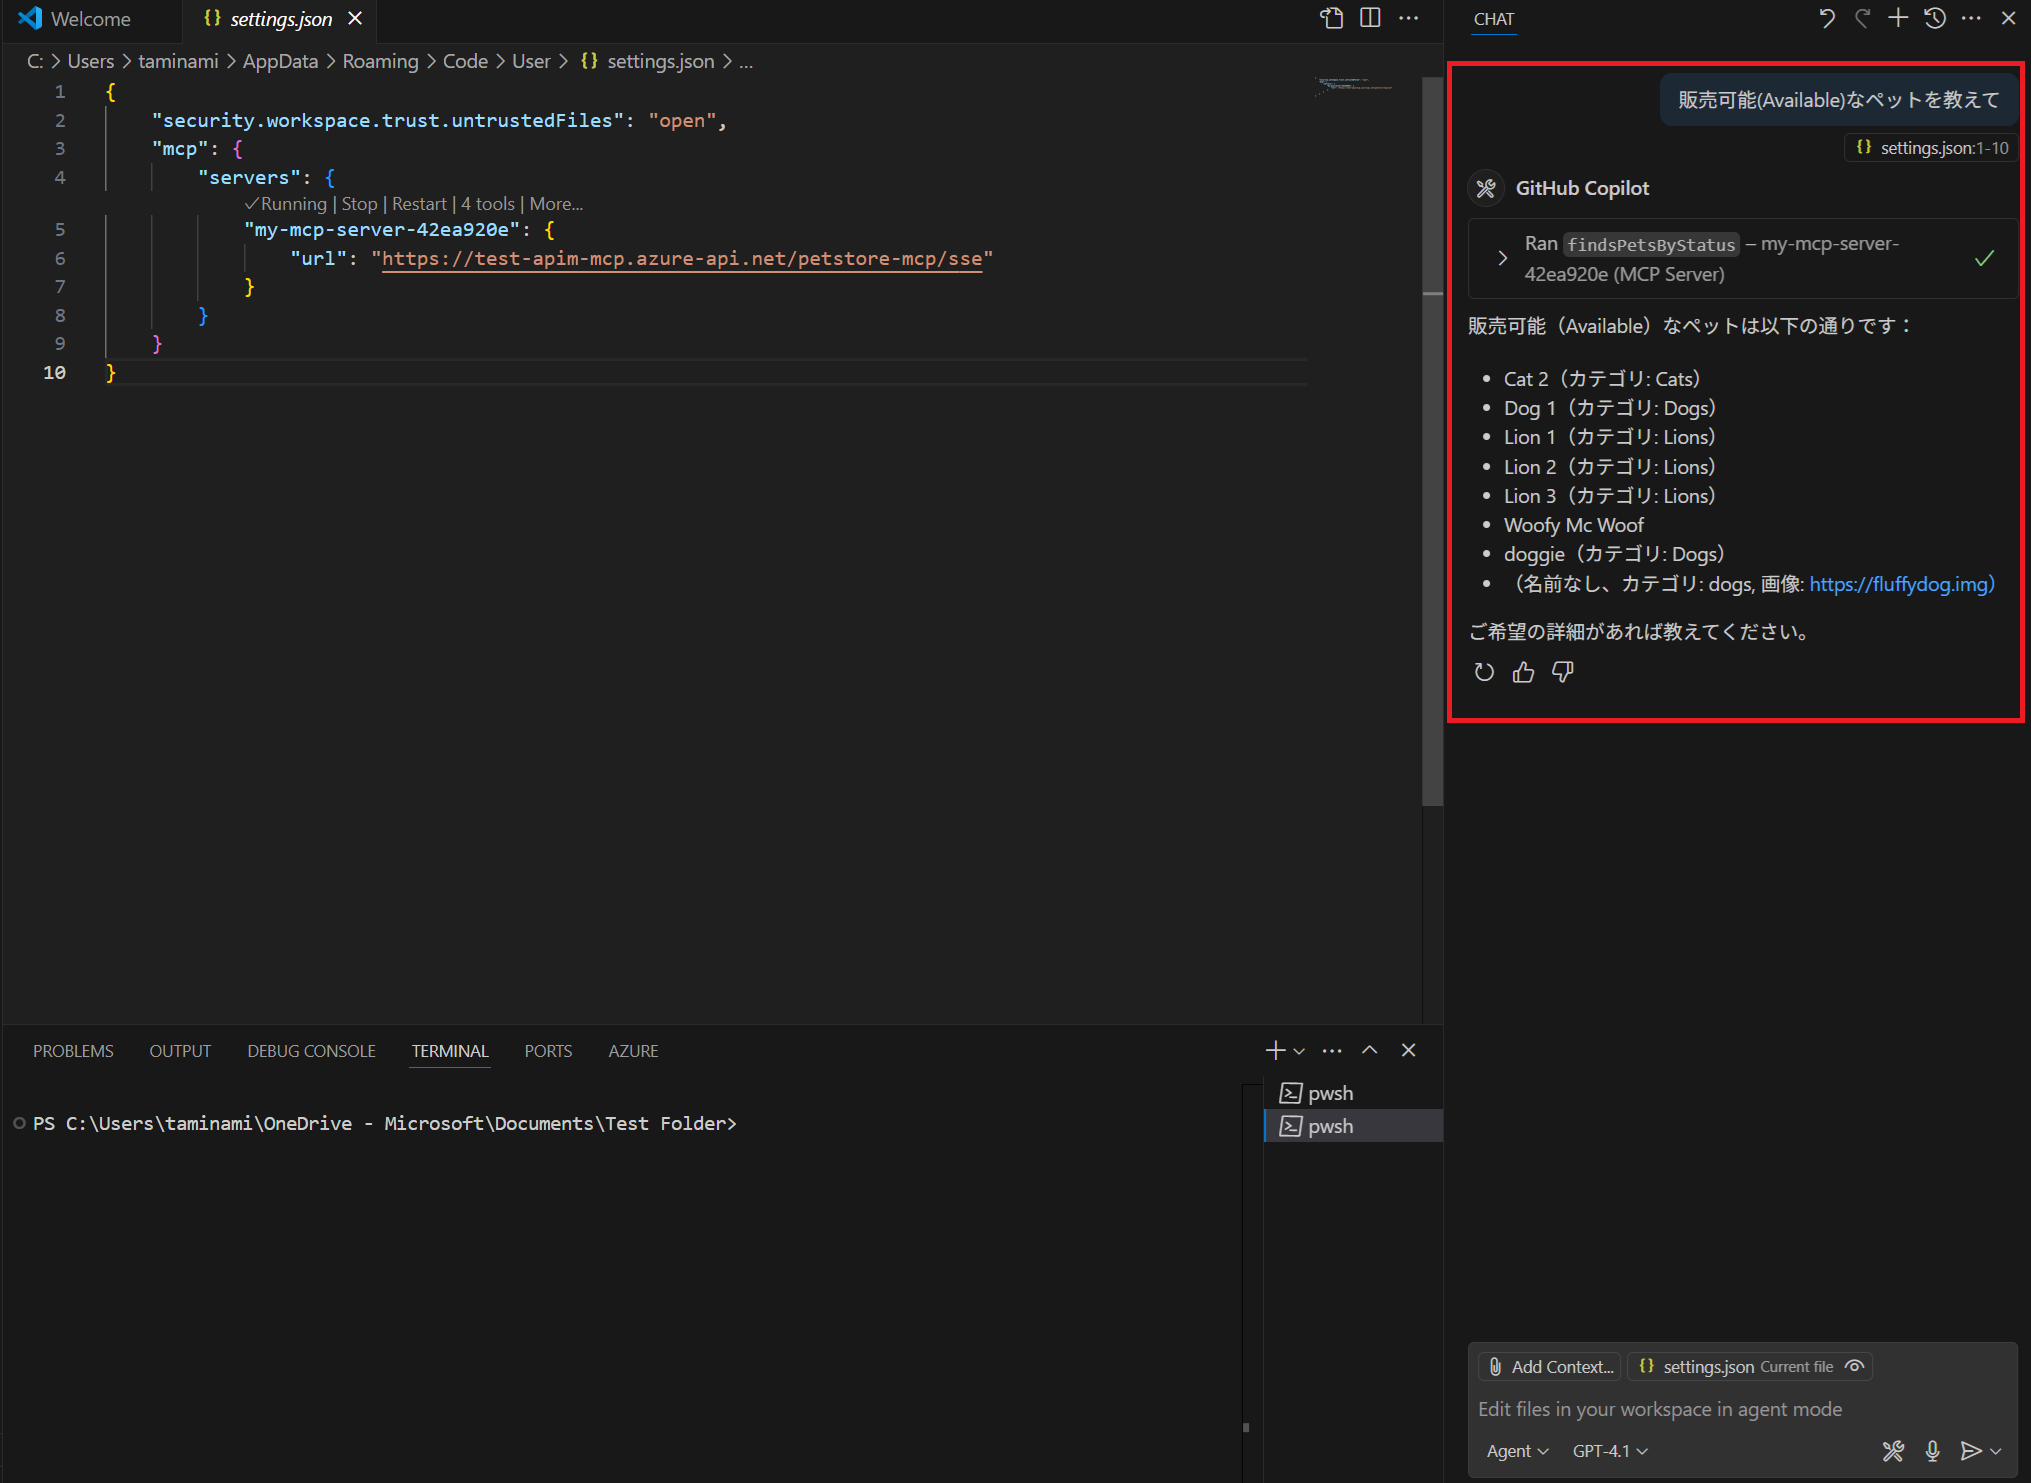Screen dimensions: 2031x1483
Task: Close the terminal panel
Action: [1408, 1050]
